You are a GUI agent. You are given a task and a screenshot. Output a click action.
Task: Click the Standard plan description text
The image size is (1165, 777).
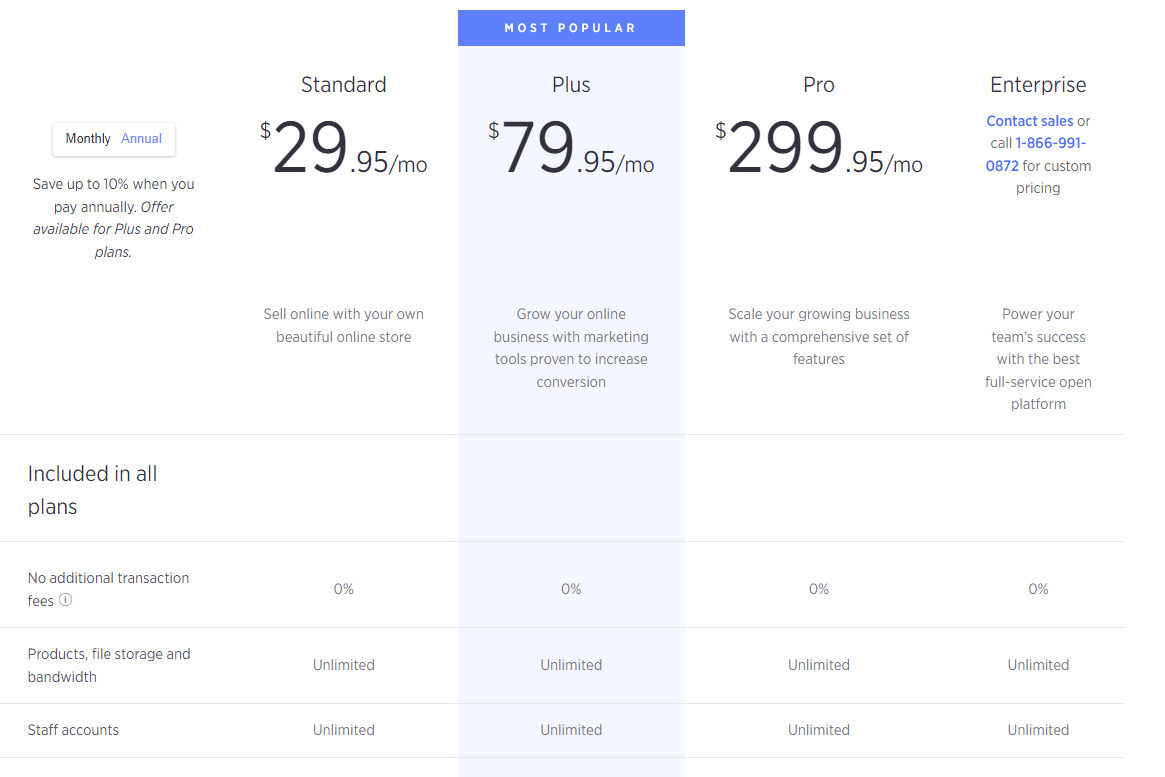coord(343,325)
